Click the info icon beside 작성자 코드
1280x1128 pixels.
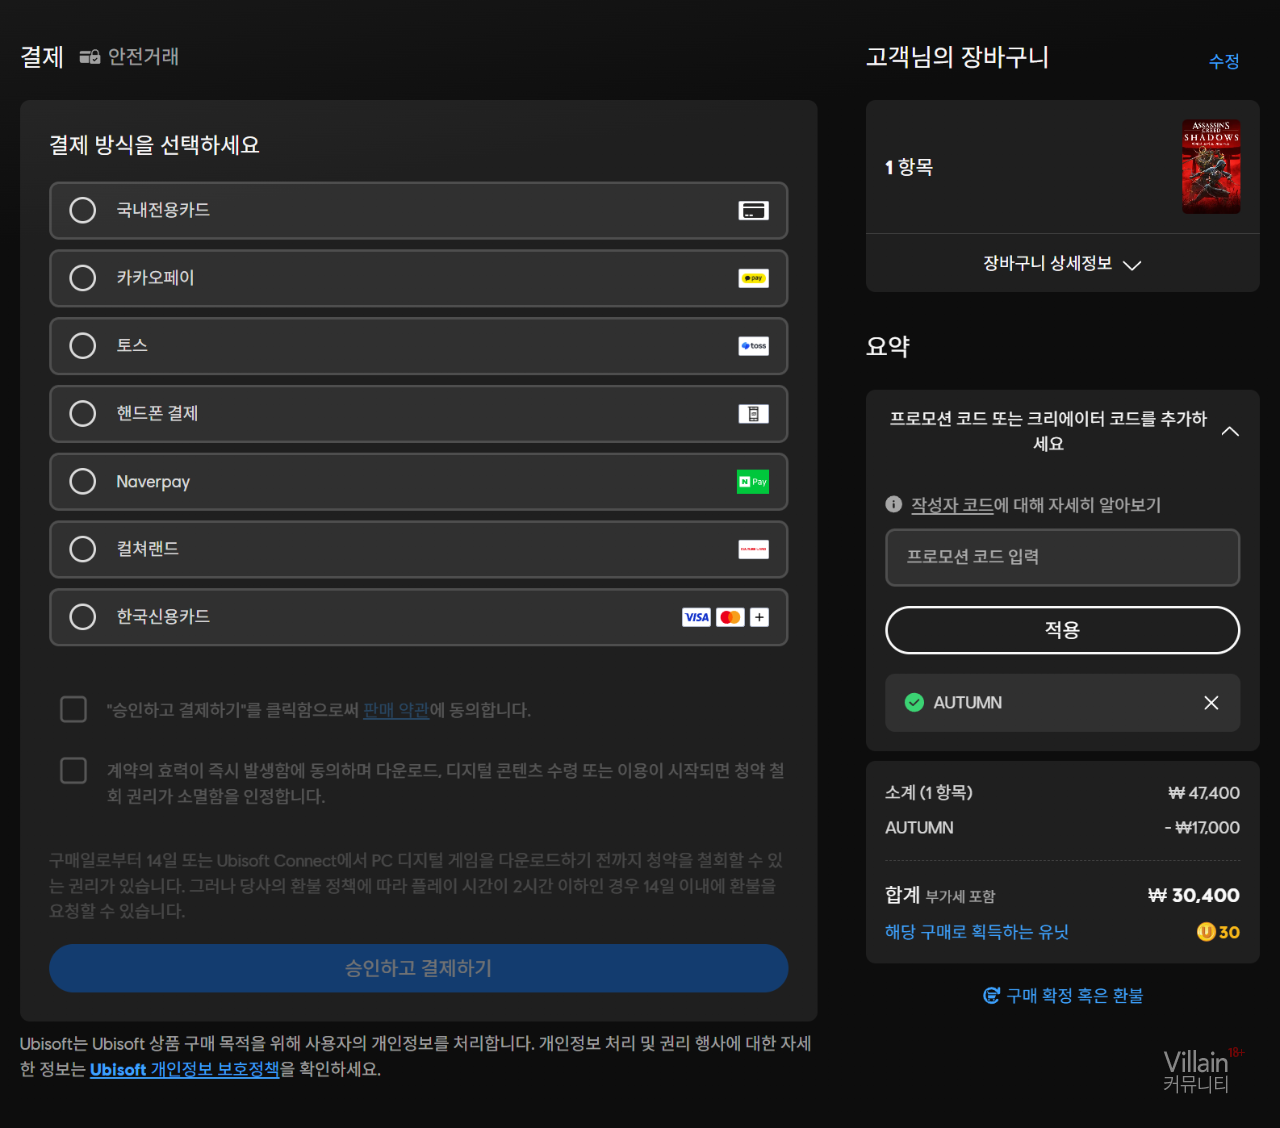click(894, 505)
